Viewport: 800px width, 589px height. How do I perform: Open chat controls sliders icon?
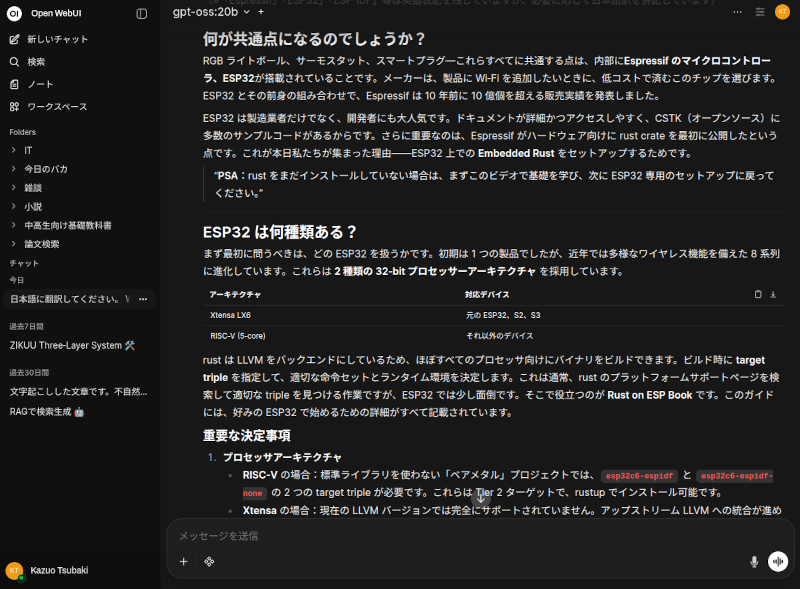click(759, 12)
